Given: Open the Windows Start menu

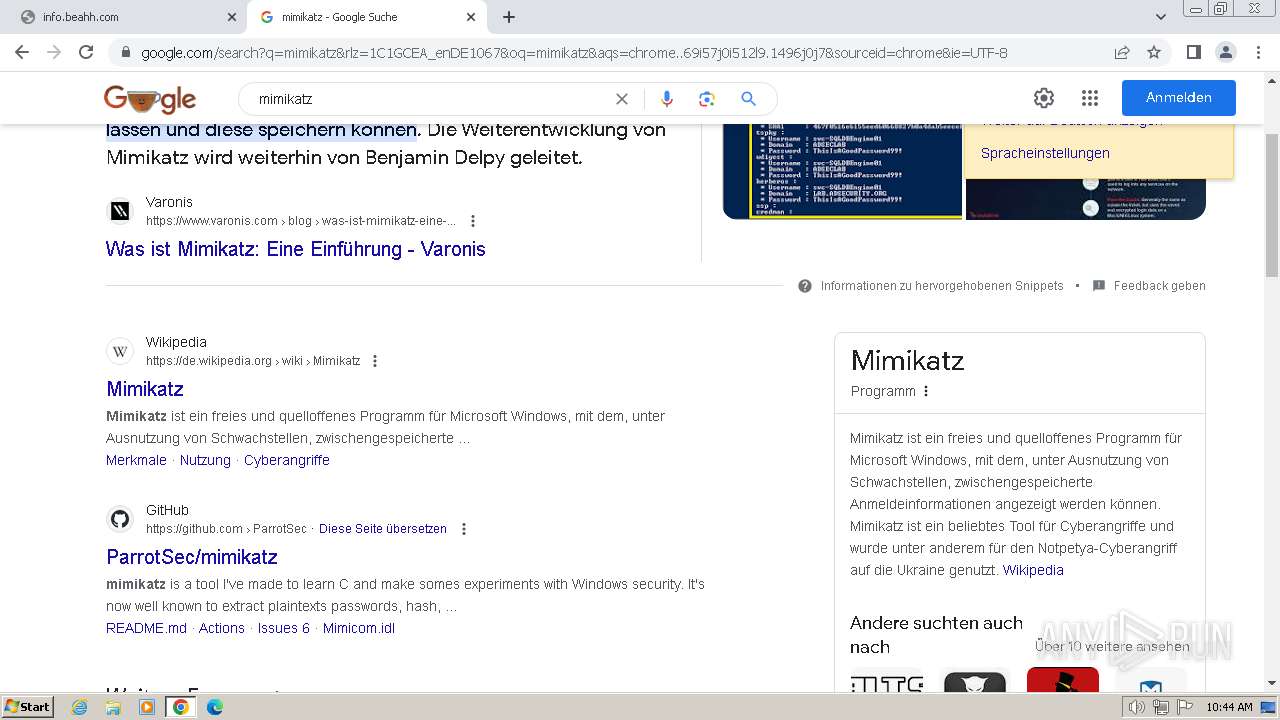Looking at the screenshot, I should coord(28,707).
